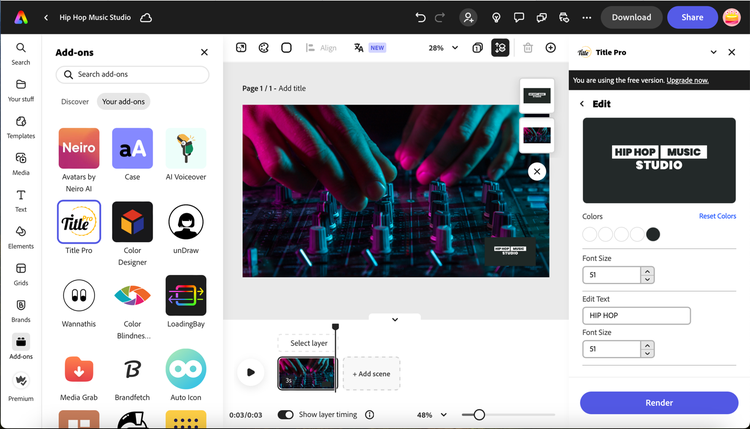Image resolution: width=750 pixels, height=429 pixels.
Task: Open Elements panel in sidebar
Action: pos(21,238)
